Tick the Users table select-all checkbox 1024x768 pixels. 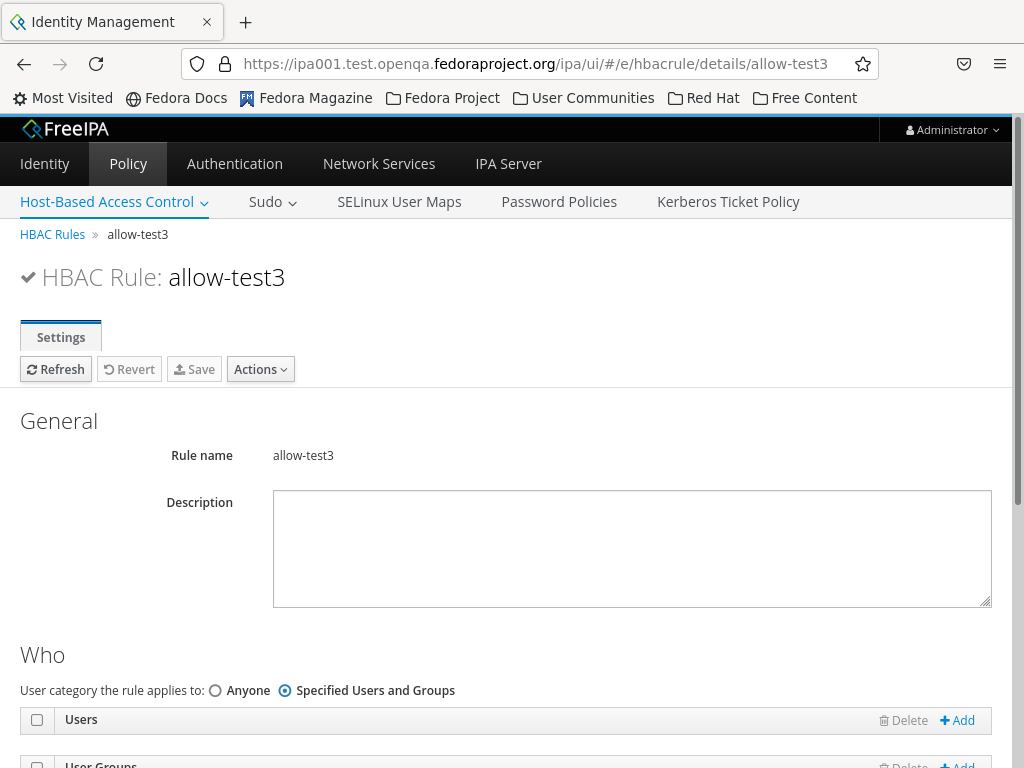(37, 720)
